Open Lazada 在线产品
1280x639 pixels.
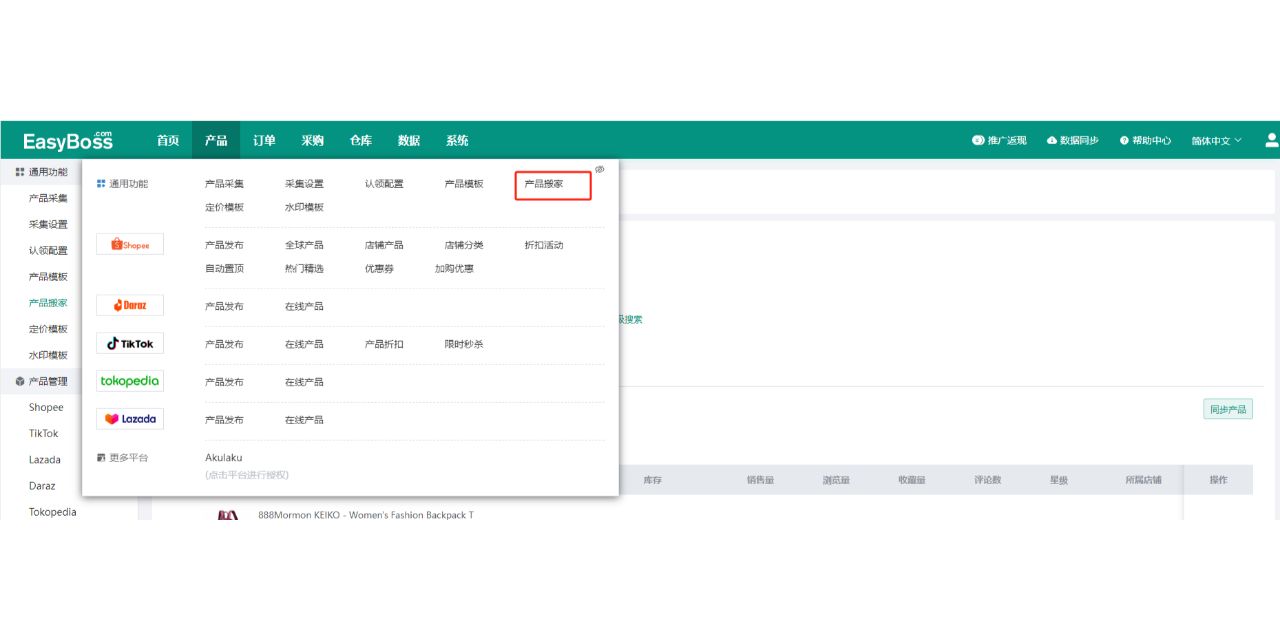click(304, 420)
